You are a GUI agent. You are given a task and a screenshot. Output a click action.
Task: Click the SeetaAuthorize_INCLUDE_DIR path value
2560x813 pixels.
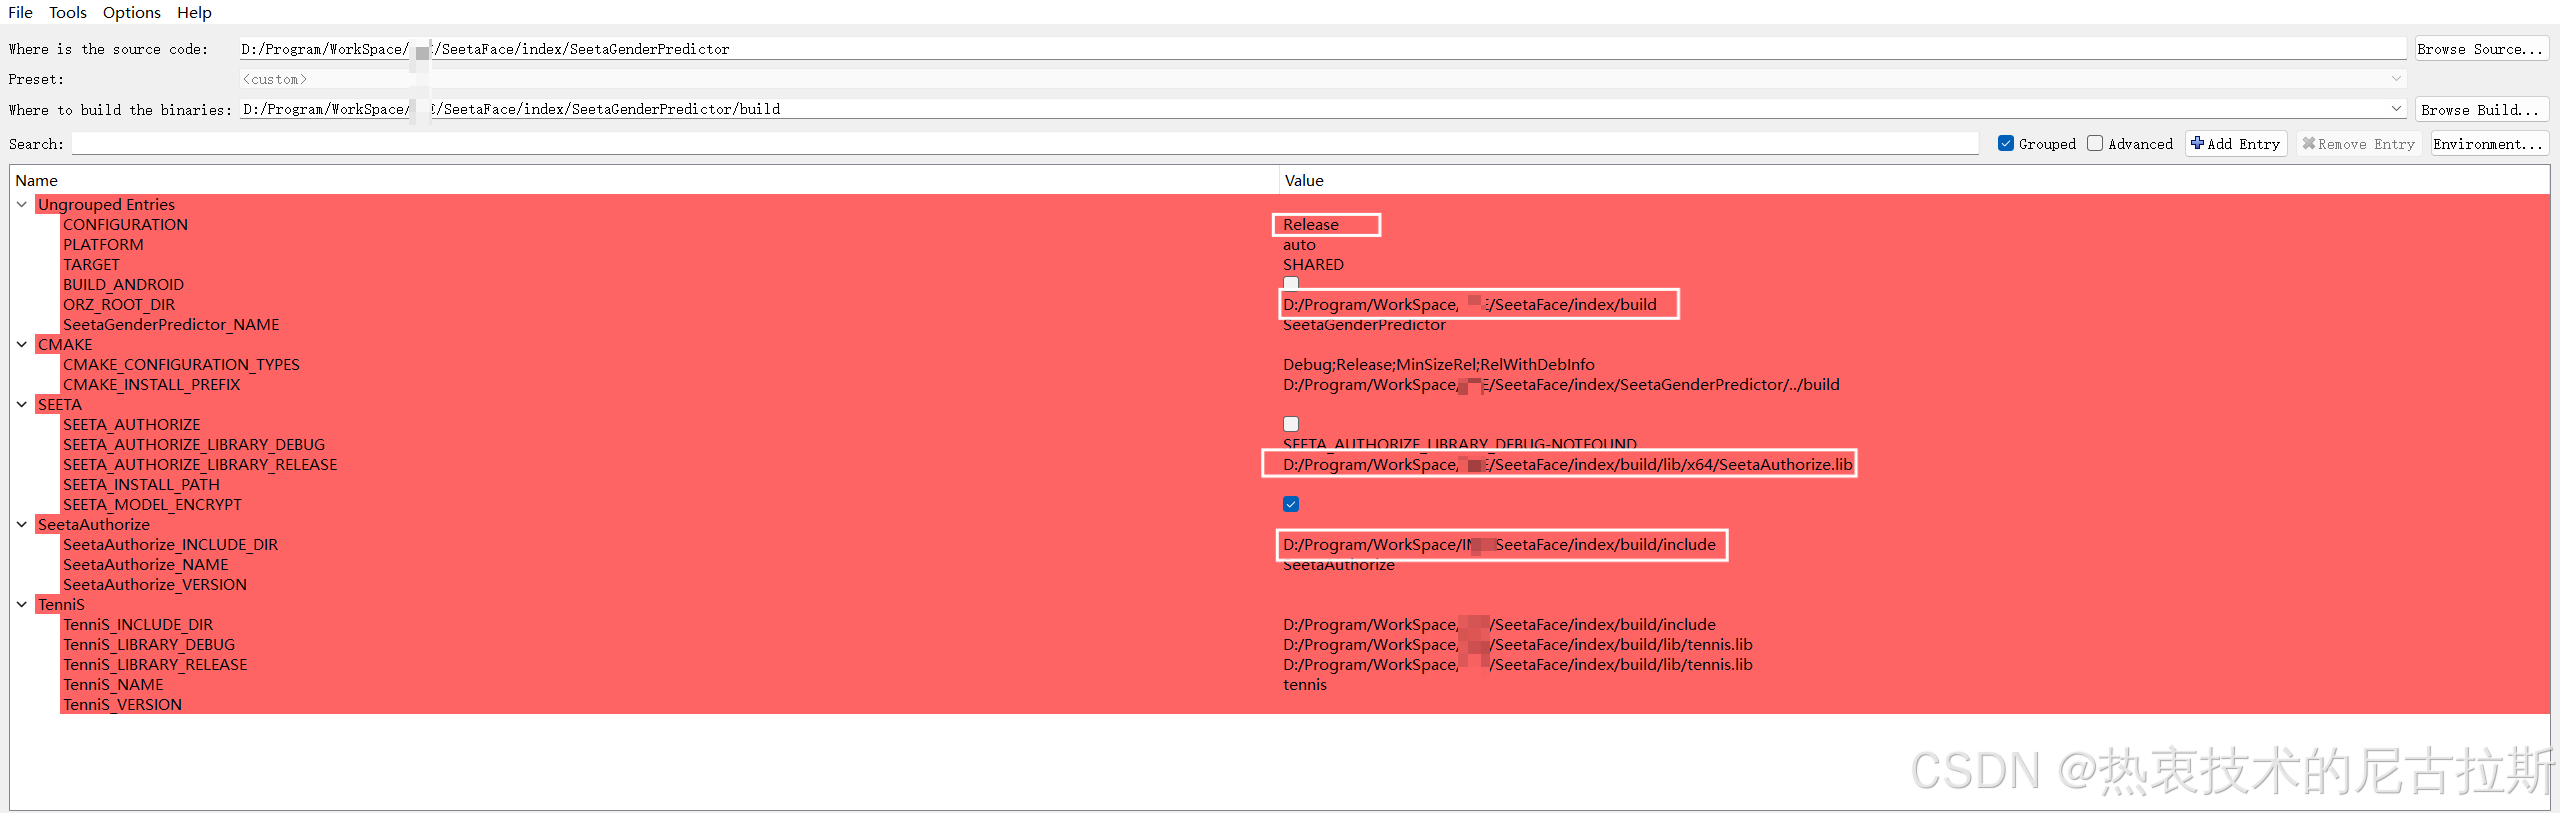coord(1499,544)
